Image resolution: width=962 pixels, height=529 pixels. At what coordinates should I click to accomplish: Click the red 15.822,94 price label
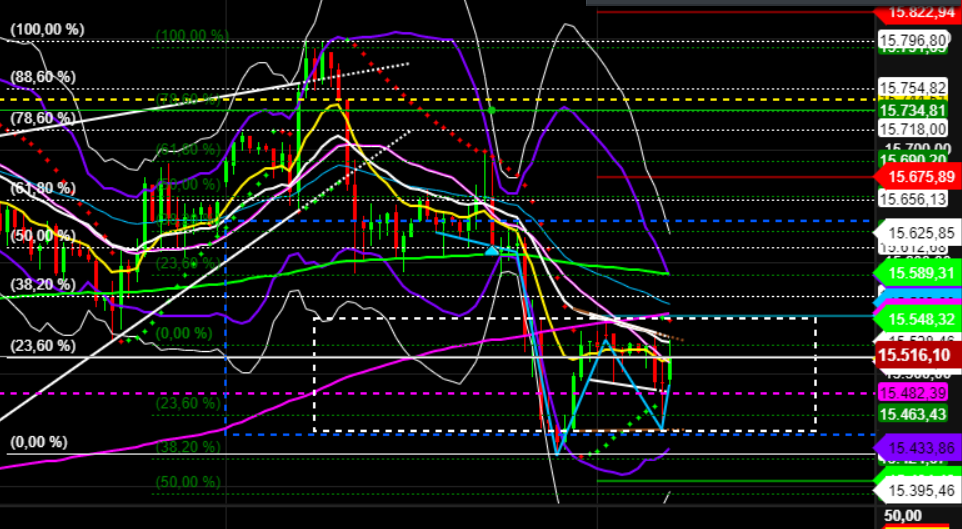tap(918, 12)
